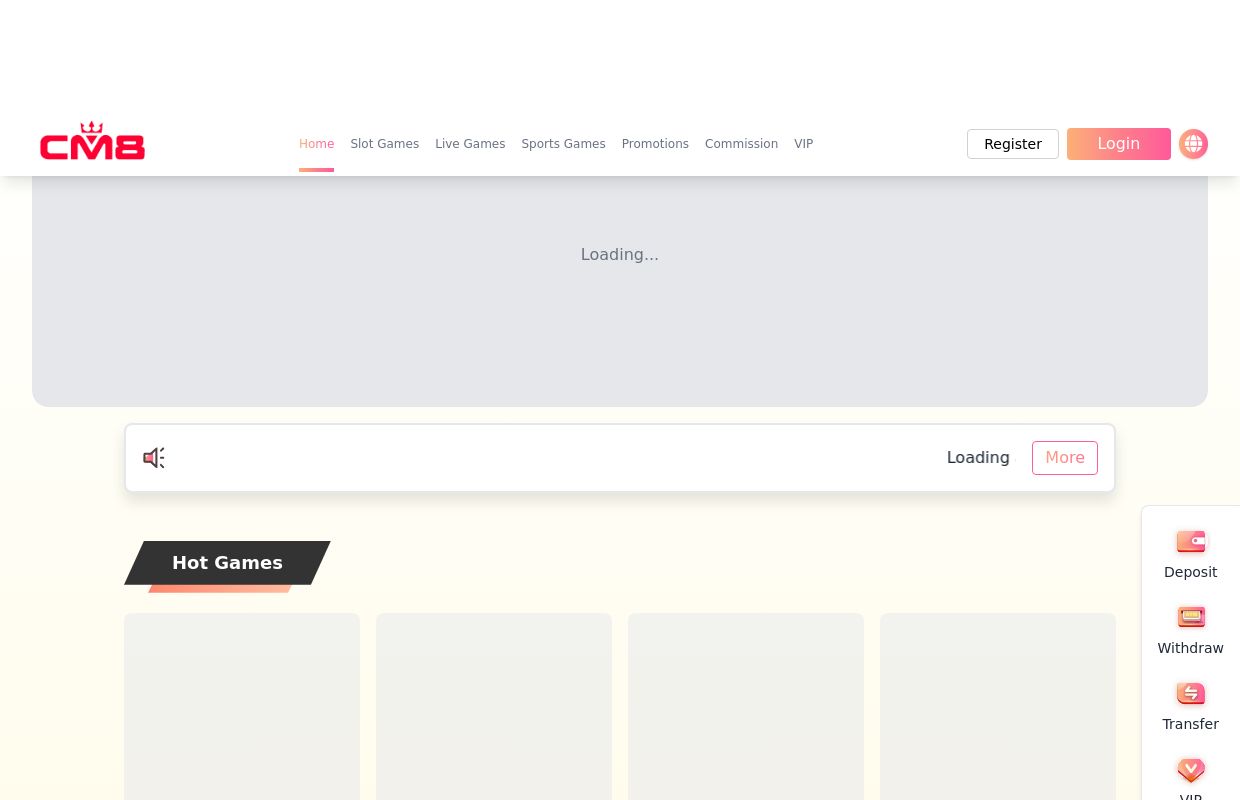Go to the Home tab
The width and height of the screenshot is (1240, 800).
pyautogui.click(x=316, y=144)
